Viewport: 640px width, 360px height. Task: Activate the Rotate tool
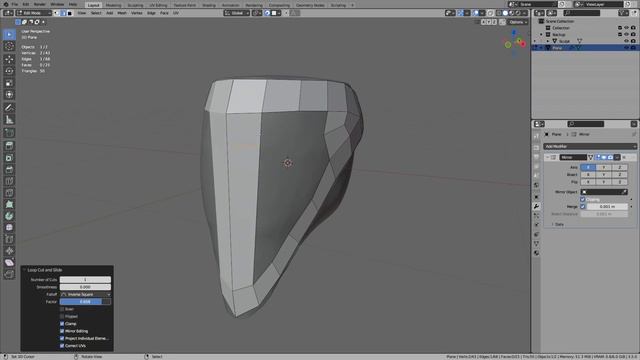point(9,71)
